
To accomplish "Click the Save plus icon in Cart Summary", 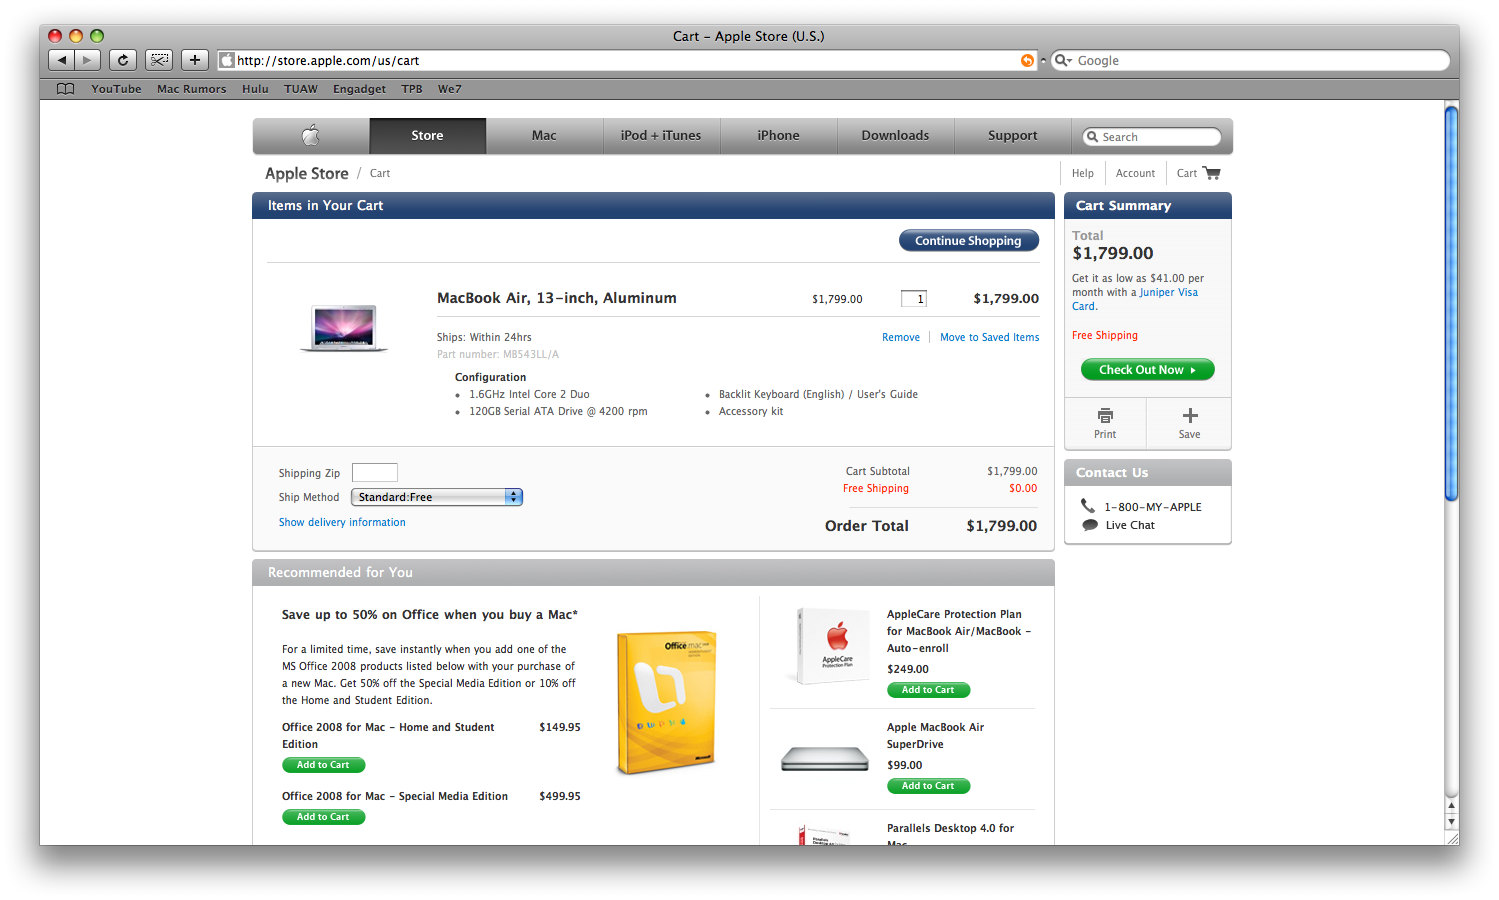I will click(1190, 415).
